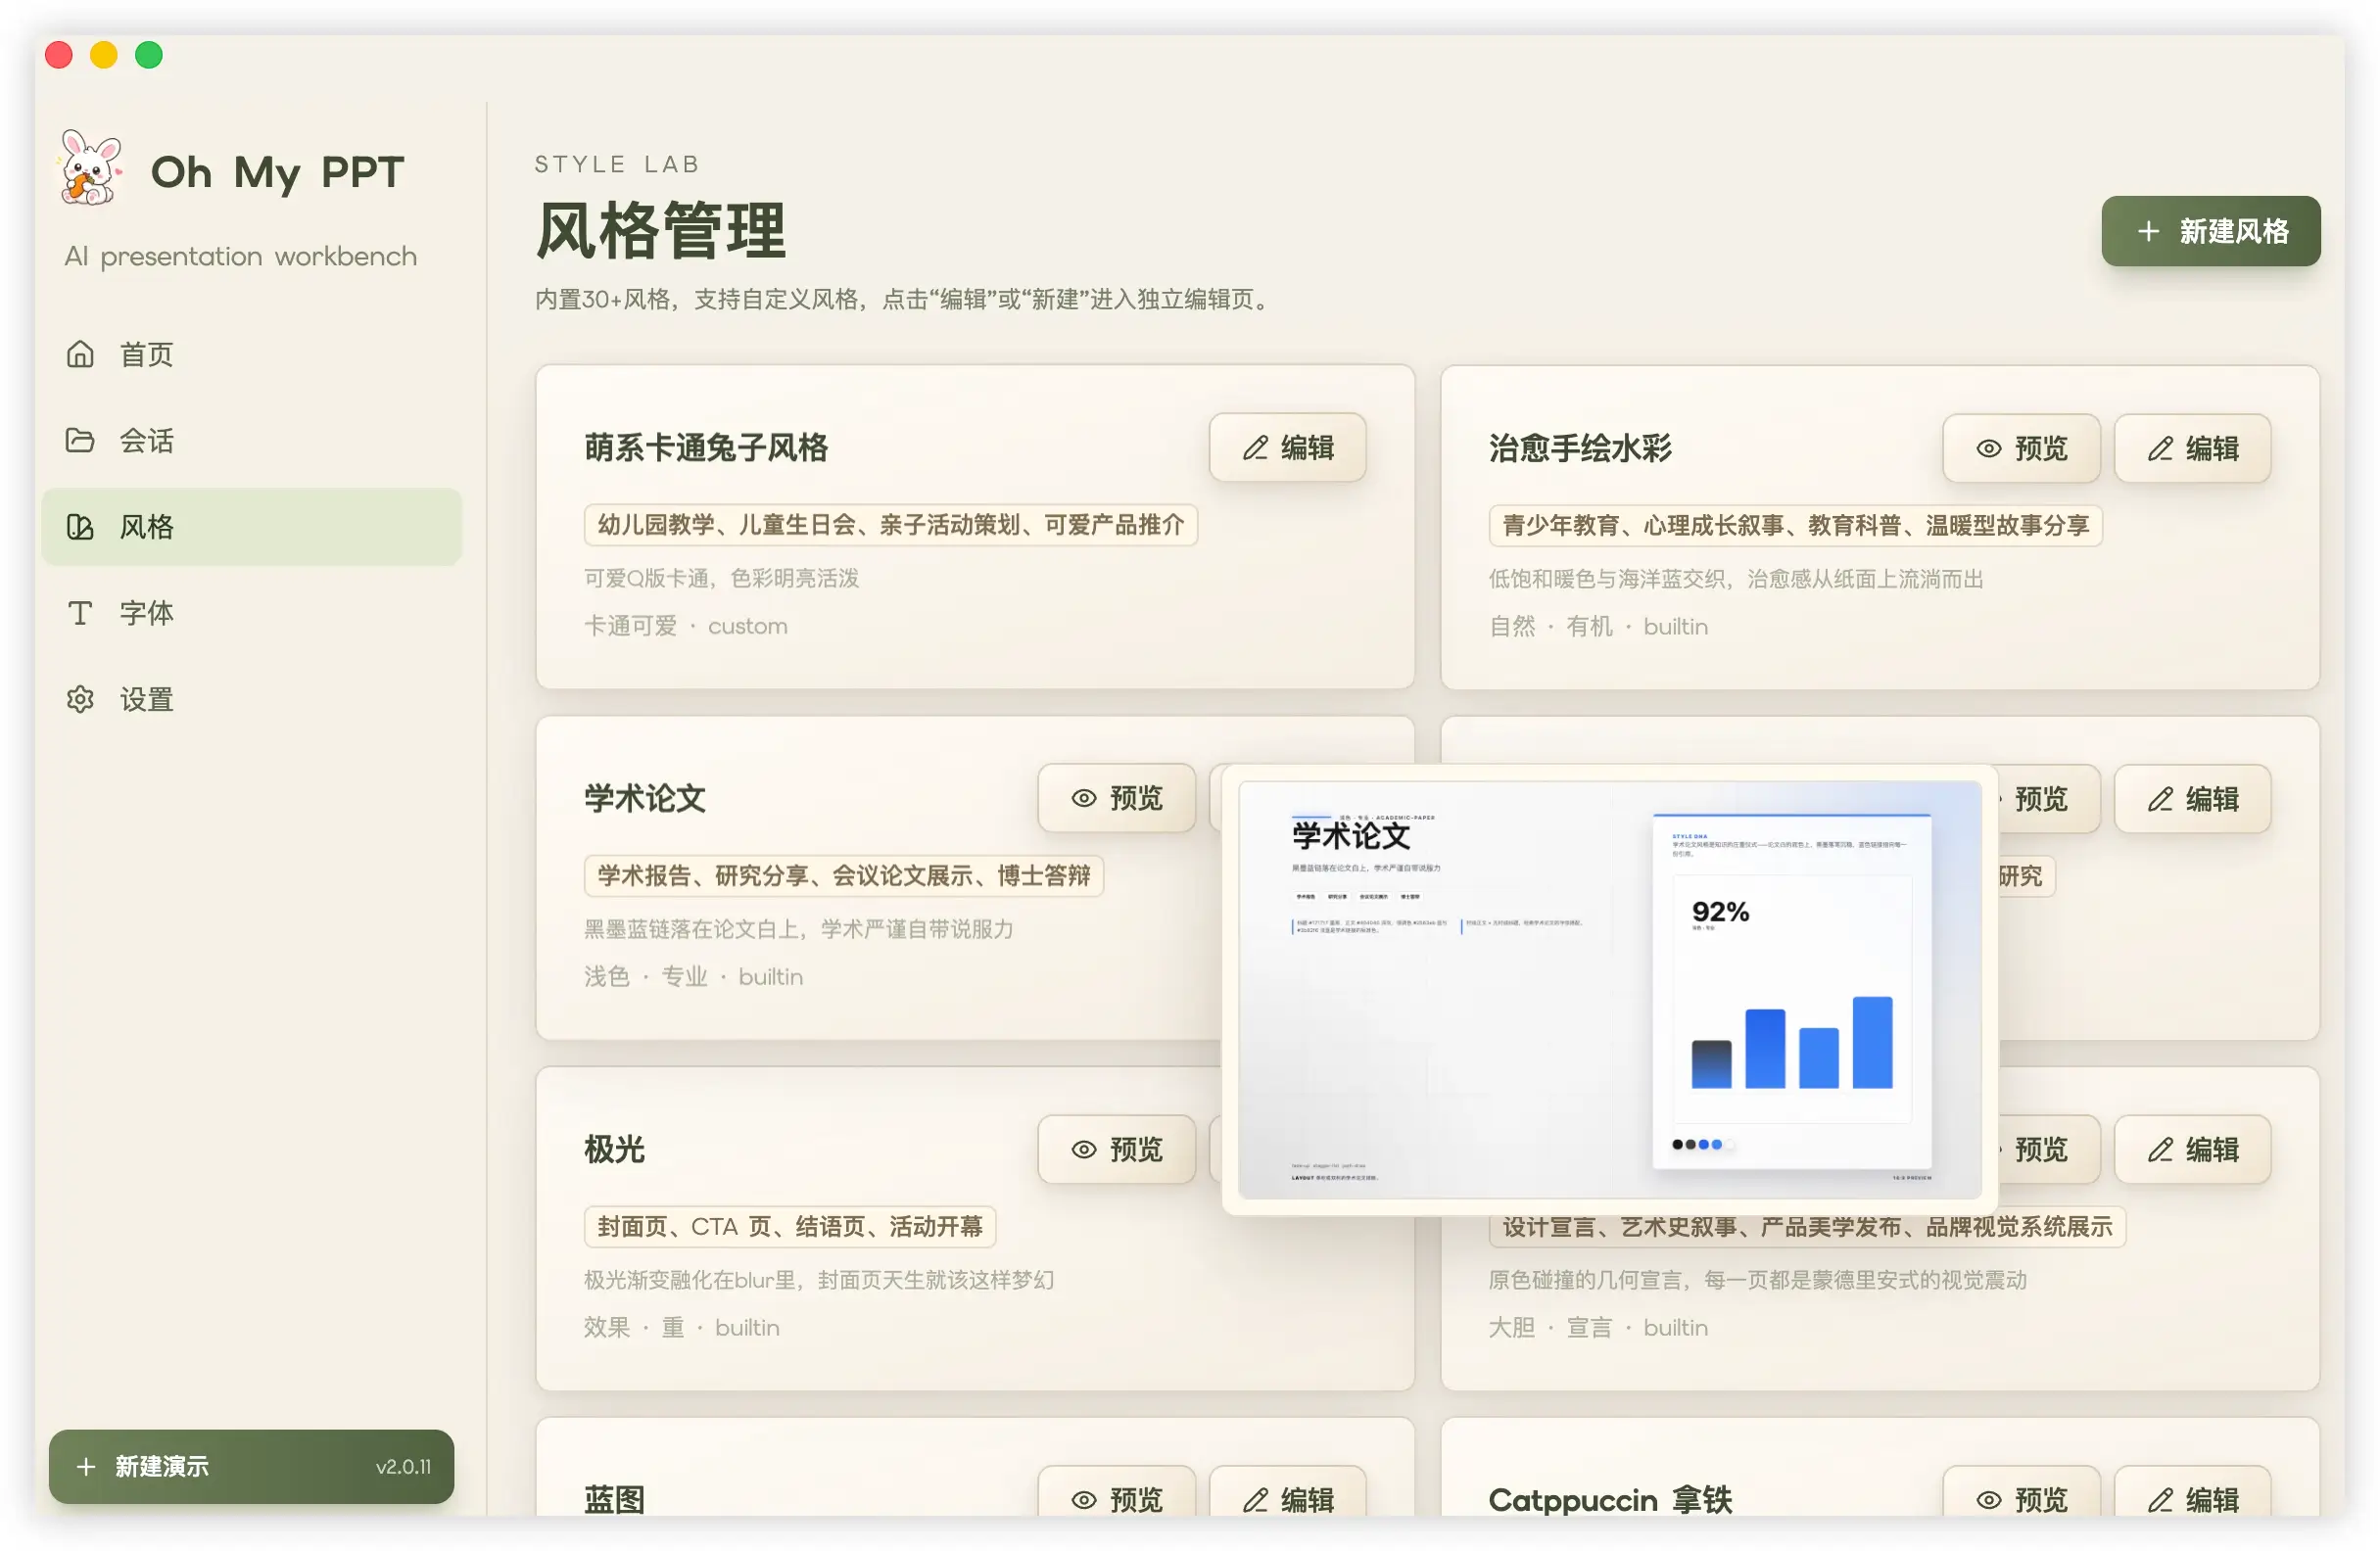Click the 极光 card title
2380x1551 pixels.
[614, 1149]
